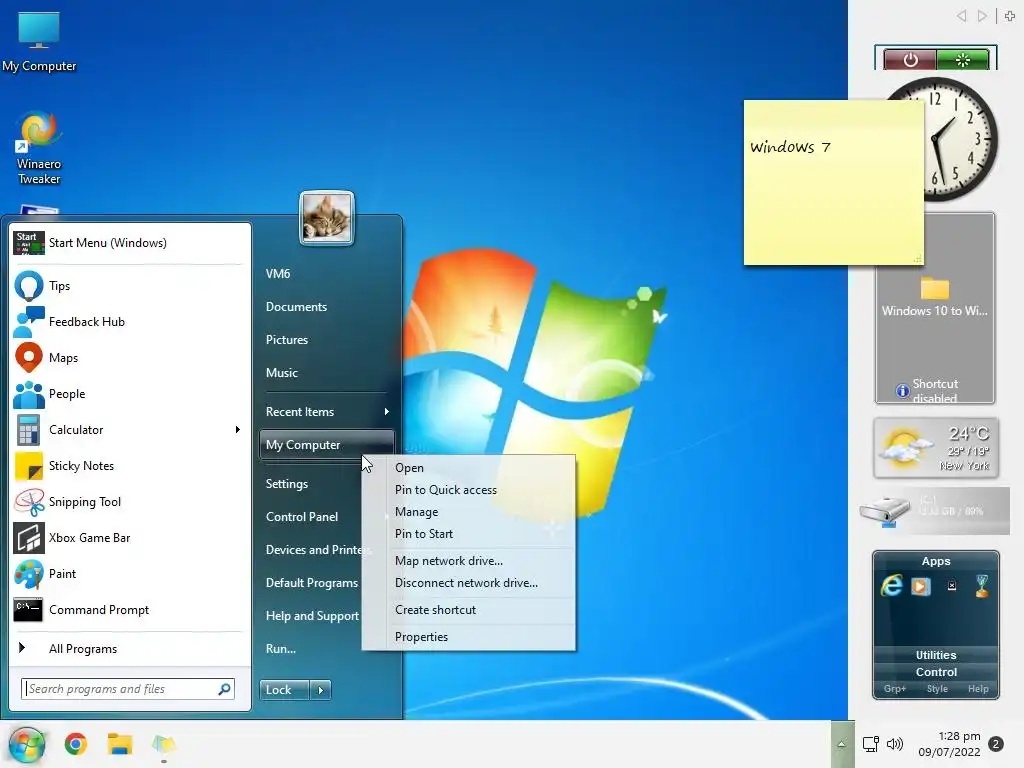Click the red power button gadget
The height and width of the screenshot is (768, 1024).
[910, 60]
